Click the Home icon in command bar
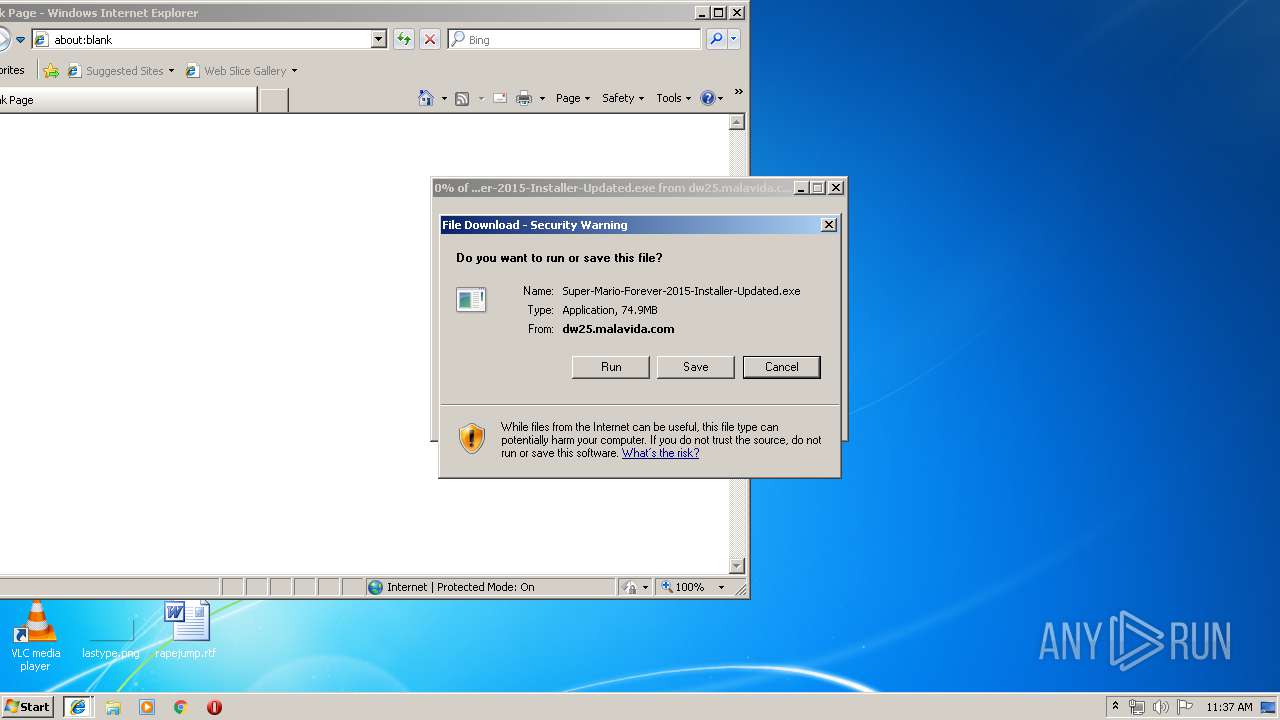The height and width of the screenshot is (720, 1280). pos(427,98)
